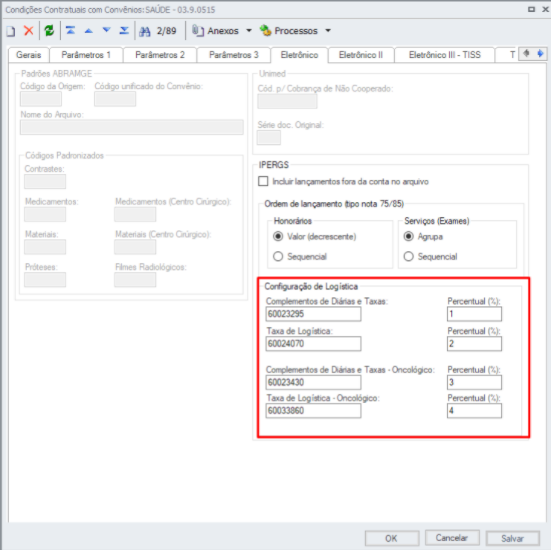Click the Próteses code field
551x550 pixels.
(45, 280)
